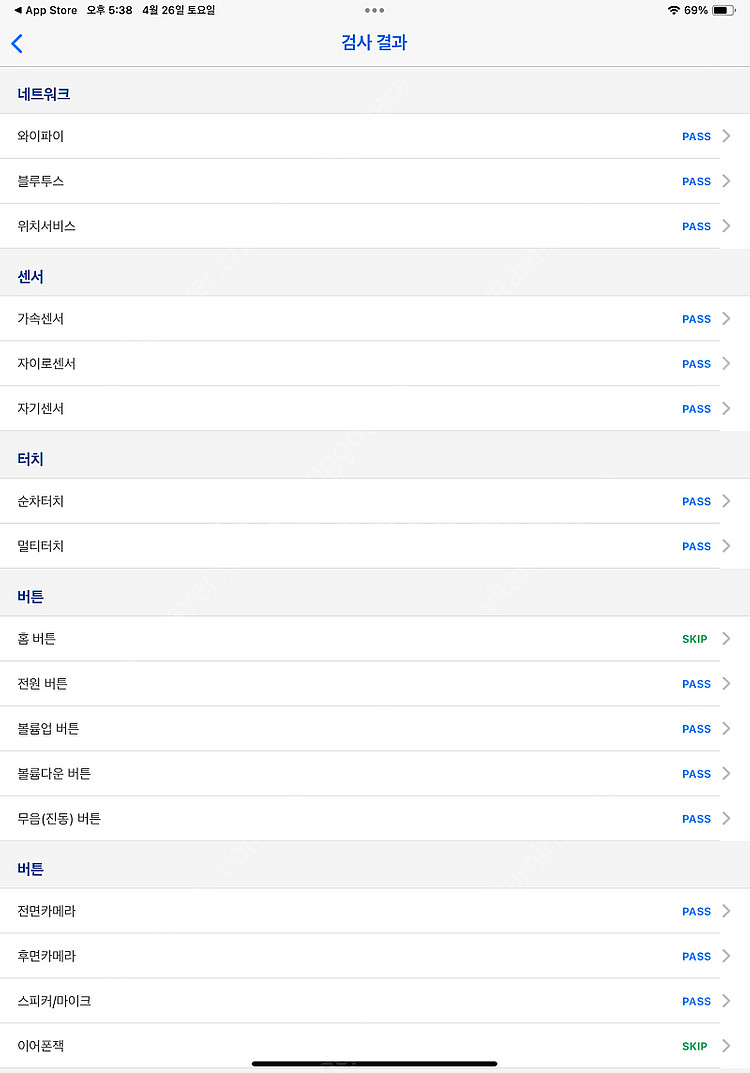
Task: Open 홈 버튼 row chevron
Action: pos(726,638)
